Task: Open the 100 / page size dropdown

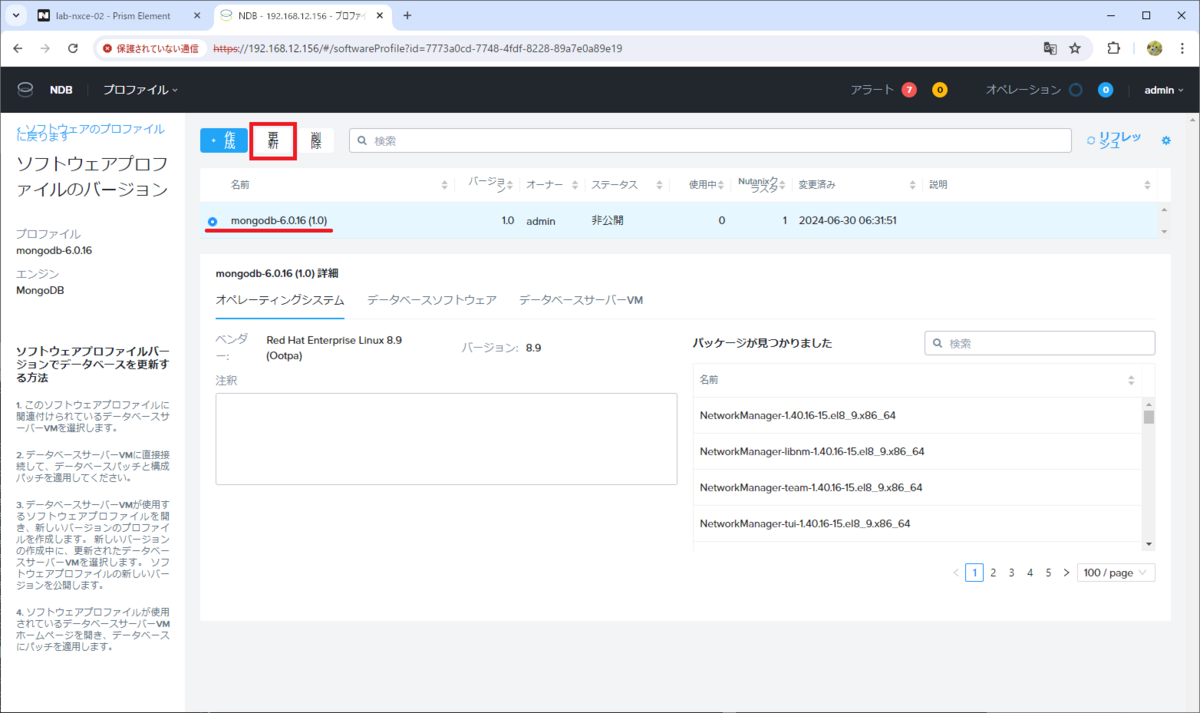Action: point(1116,573)
